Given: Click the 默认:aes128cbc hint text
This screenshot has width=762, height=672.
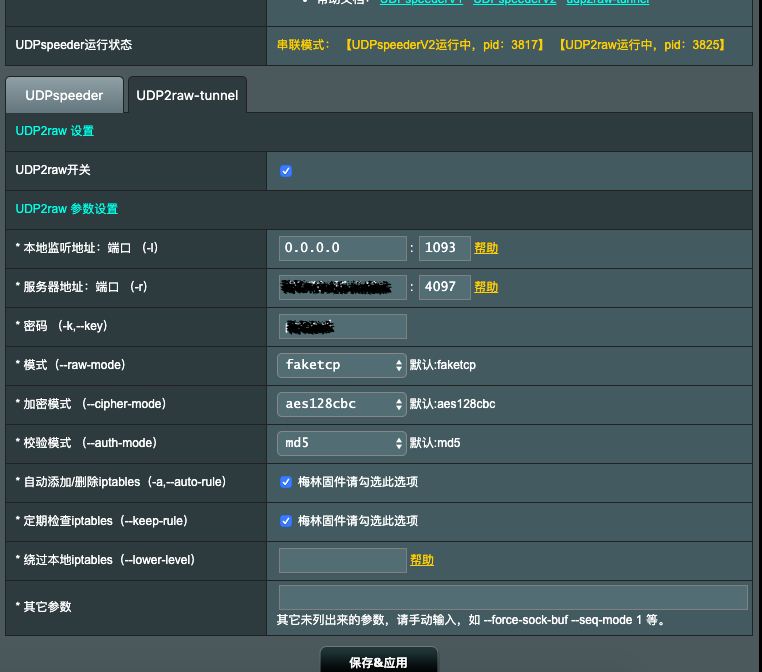Looking at the screenshot, I should point(452,404).
